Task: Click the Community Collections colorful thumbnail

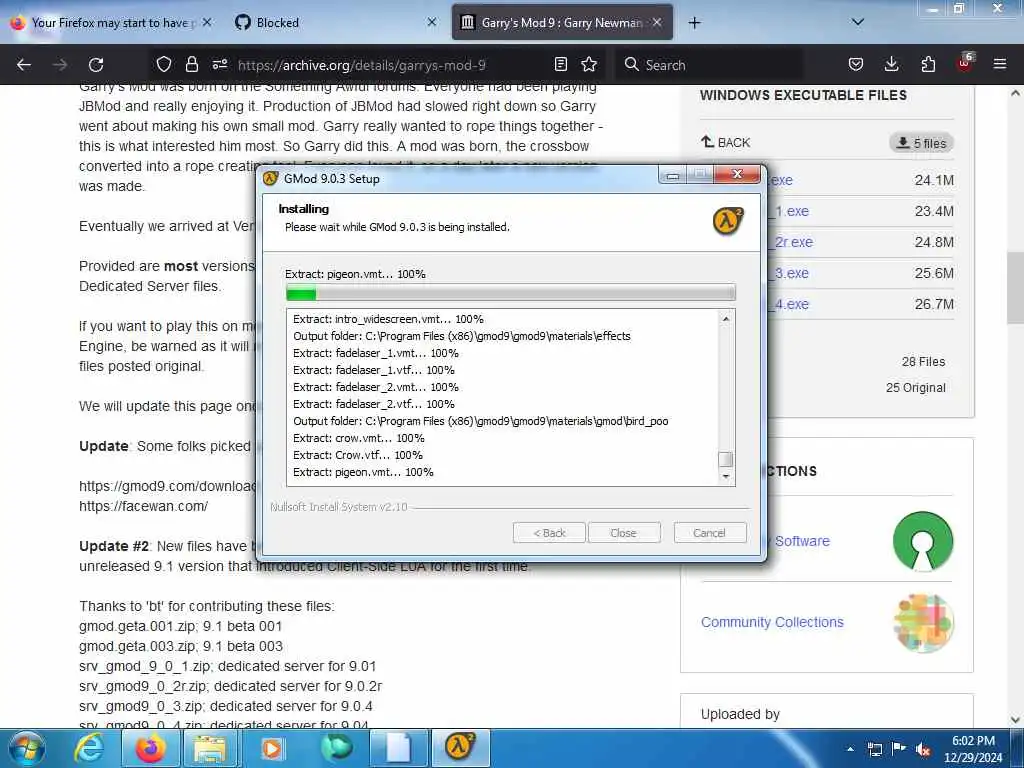Action: 923,622
